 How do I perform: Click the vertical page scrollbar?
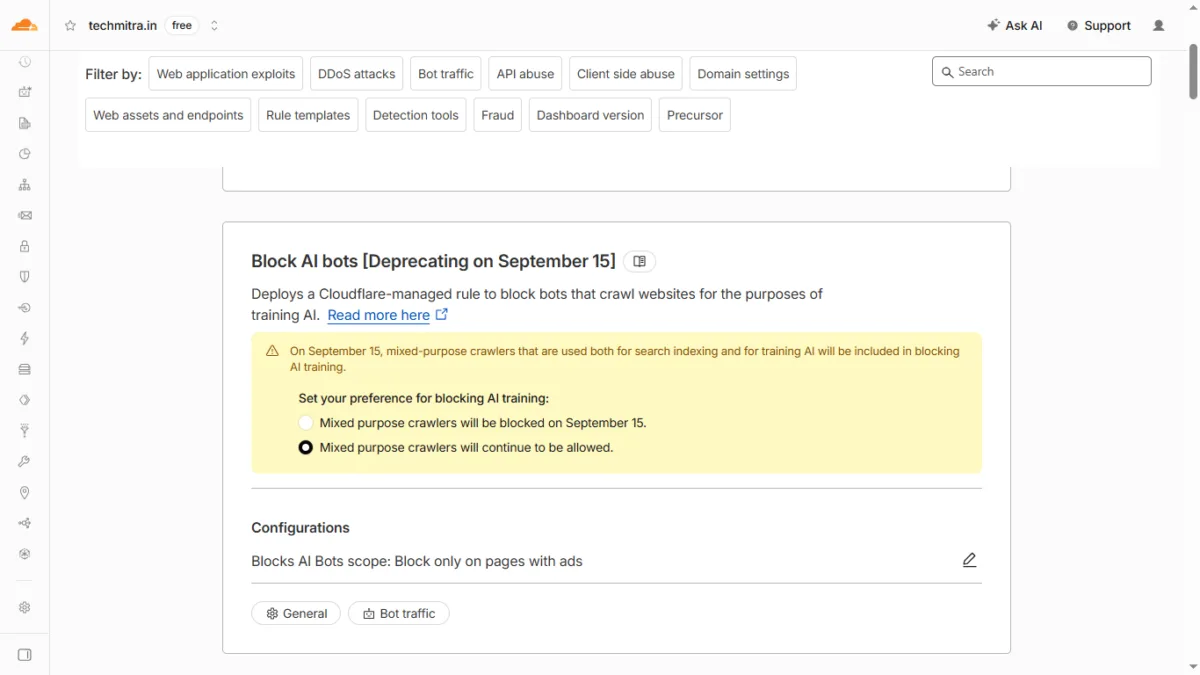(x=1193, y=71)
